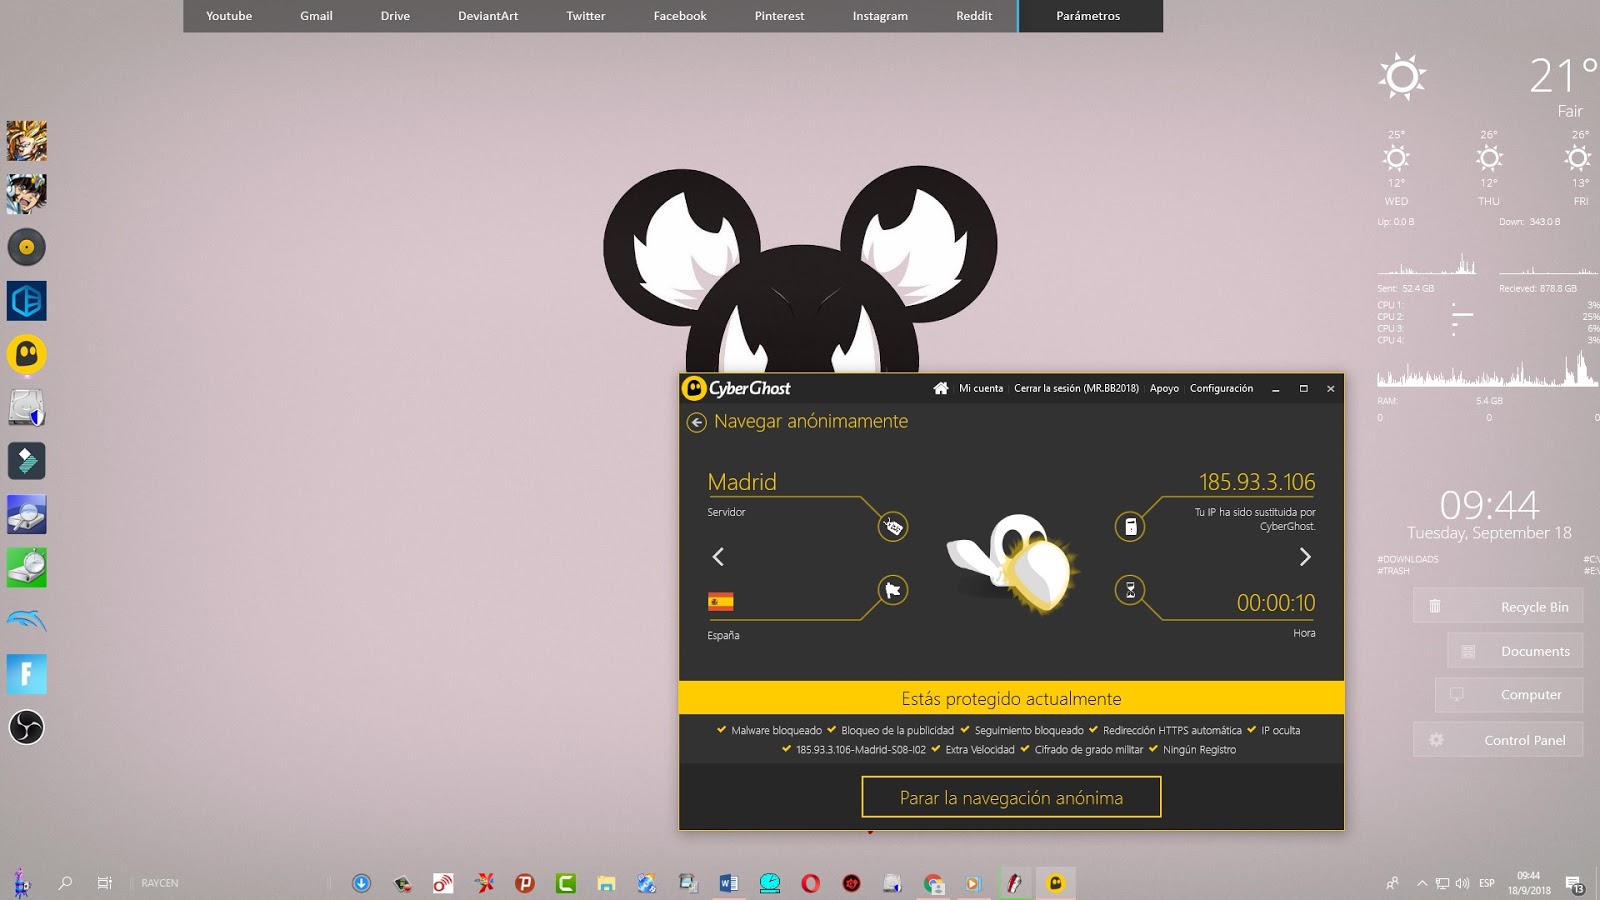The width and height of the screenshot is (1600, 900).
Task: Open the green Camtasia C taskbar icon
Action: coord(566,883)
